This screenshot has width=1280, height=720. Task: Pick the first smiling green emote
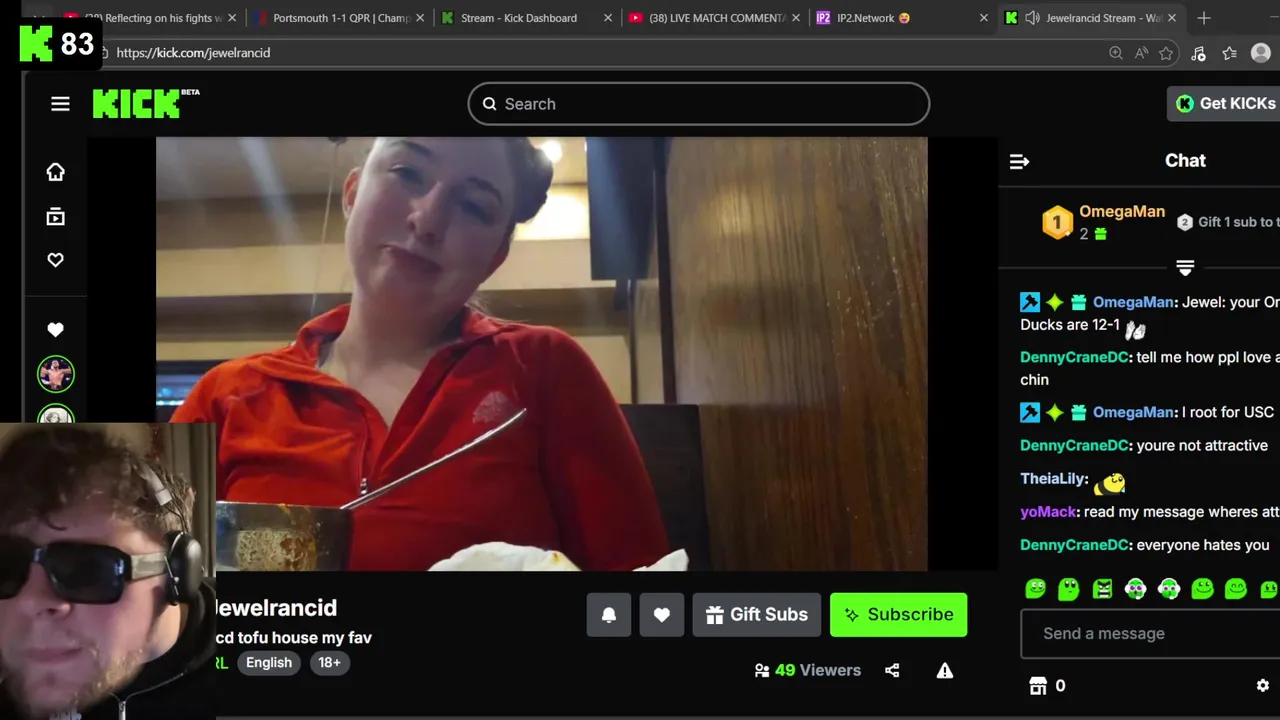click(x=1035, y=589)
